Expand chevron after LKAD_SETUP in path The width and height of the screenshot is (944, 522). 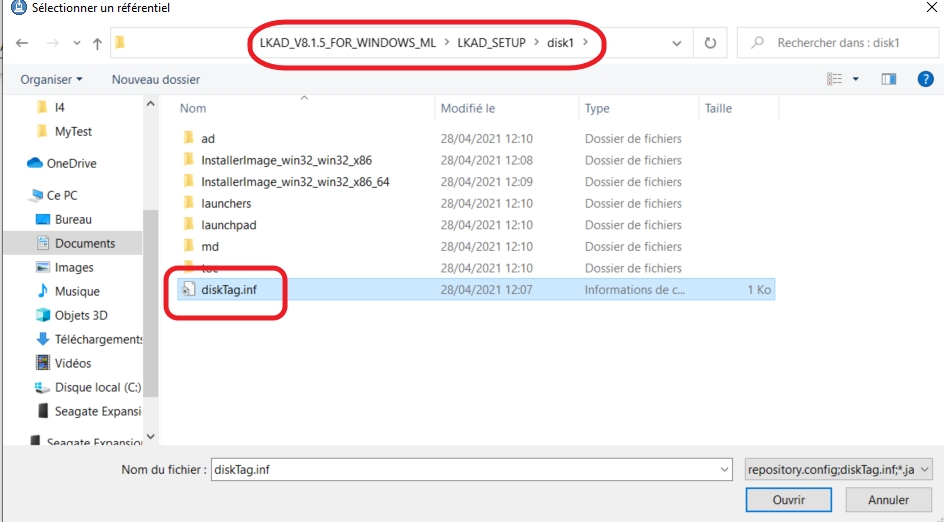[x=536, y=43]
